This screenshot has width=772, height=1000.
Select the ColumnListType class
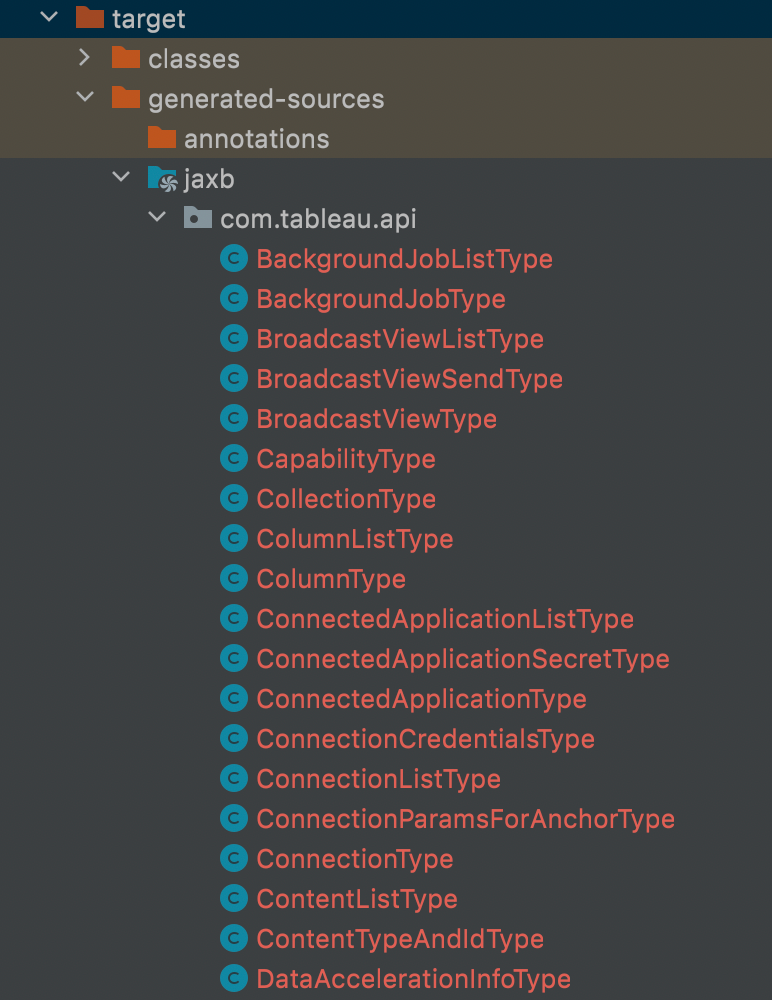(356, 538)
